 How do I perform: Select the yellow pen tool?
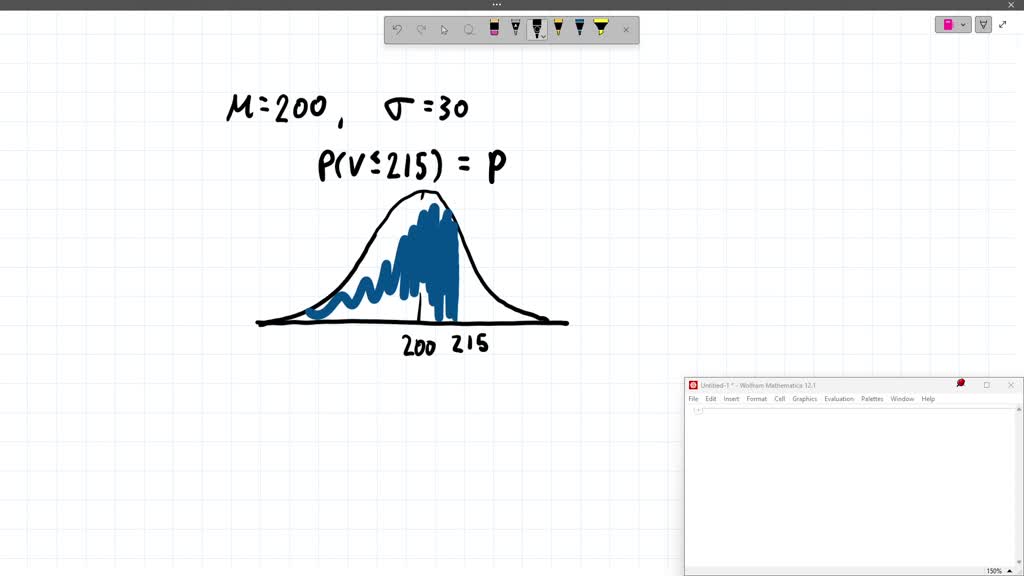pyautogui.click(x=558, y=29)
